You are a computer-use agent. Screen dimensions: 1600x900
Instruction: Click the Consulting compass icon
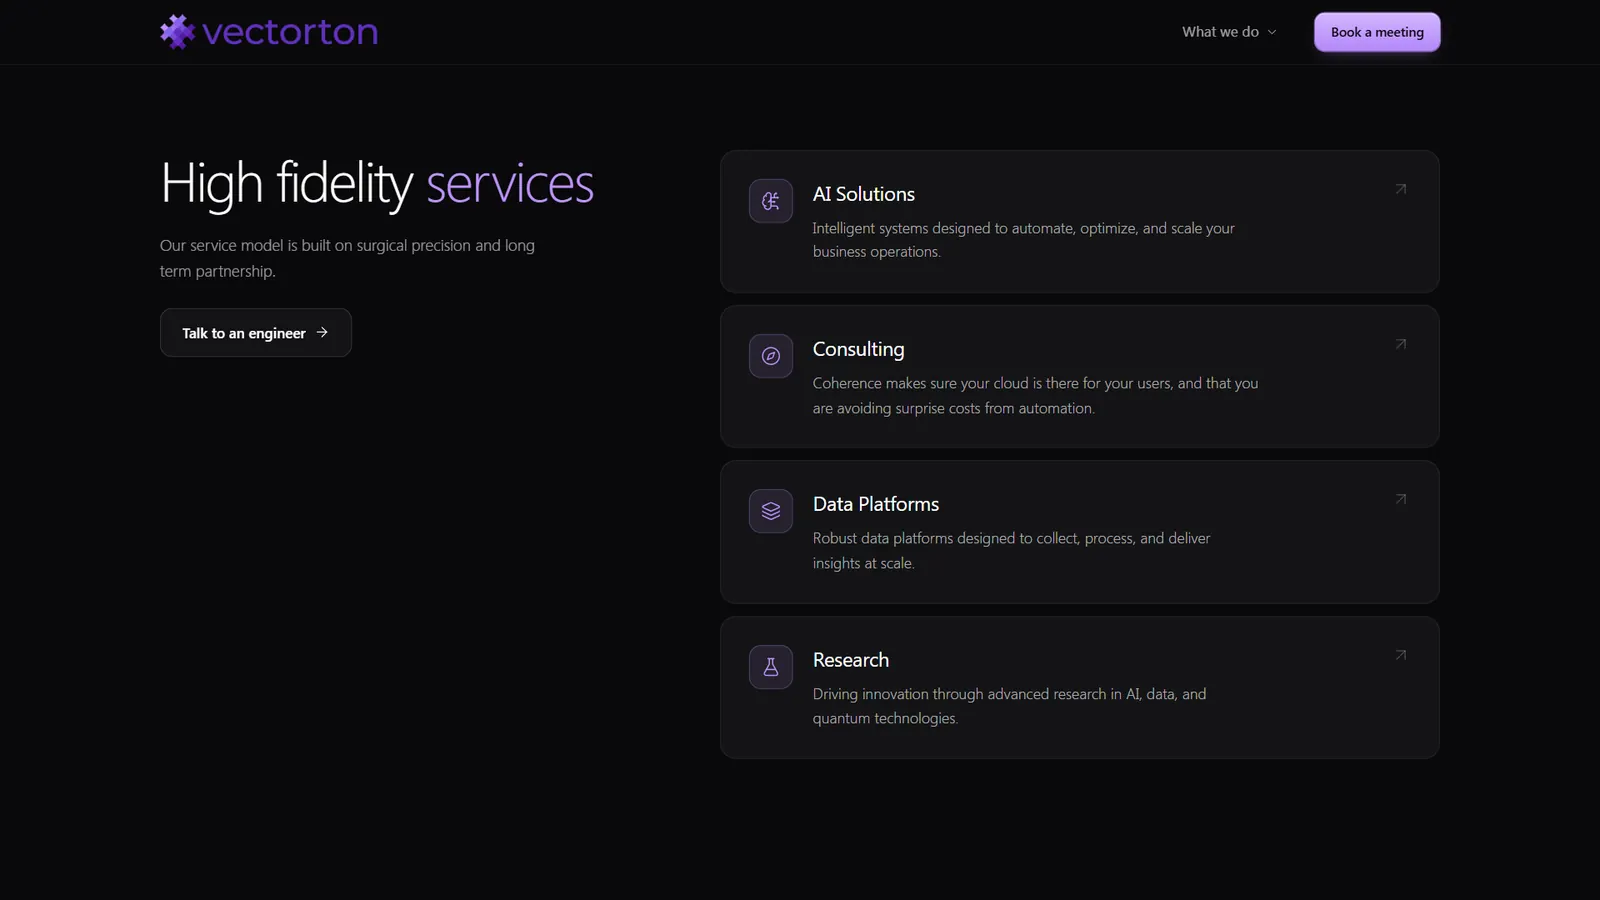pos(771,356)
